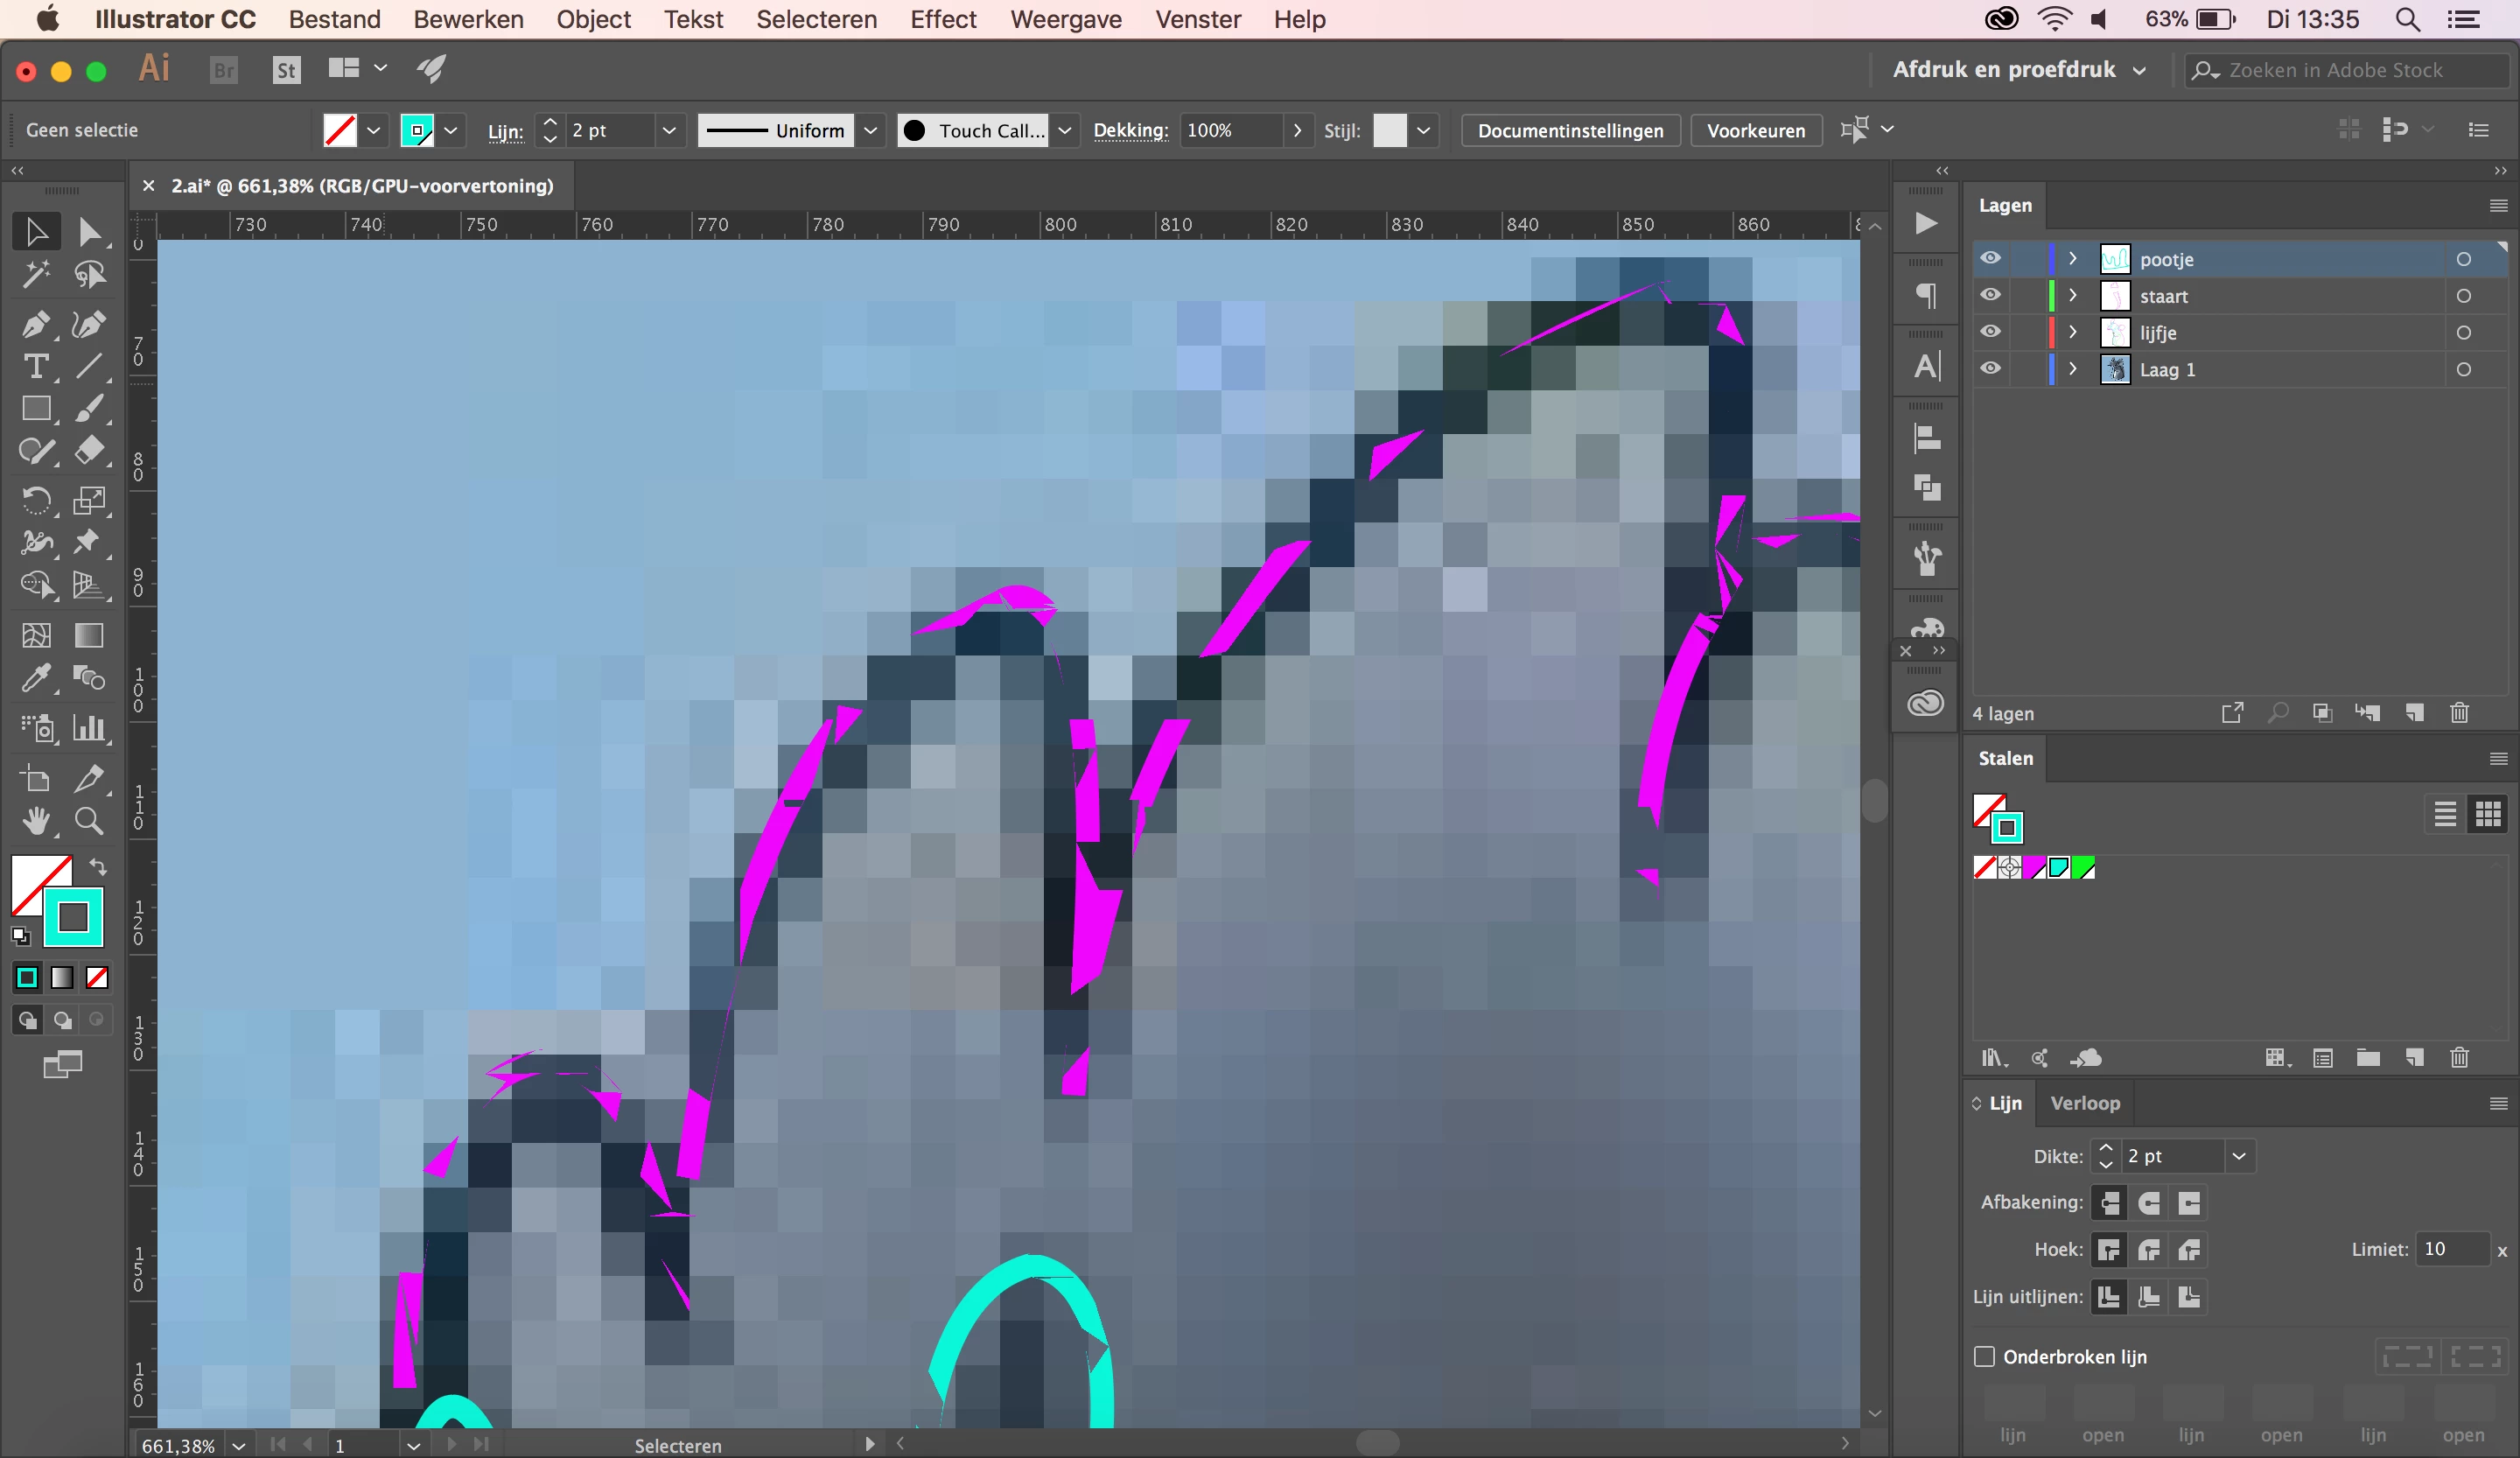Open the Dikte stroke weight dropdown
Image resolution: width=2520 pixels, height=1458 pixels.
[2239, 1156]
